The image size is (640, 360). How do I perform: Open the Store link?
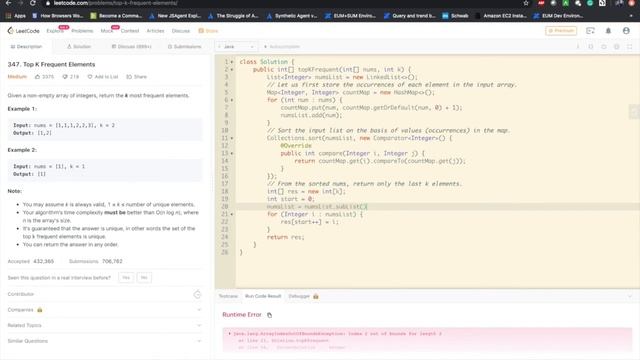208,31
